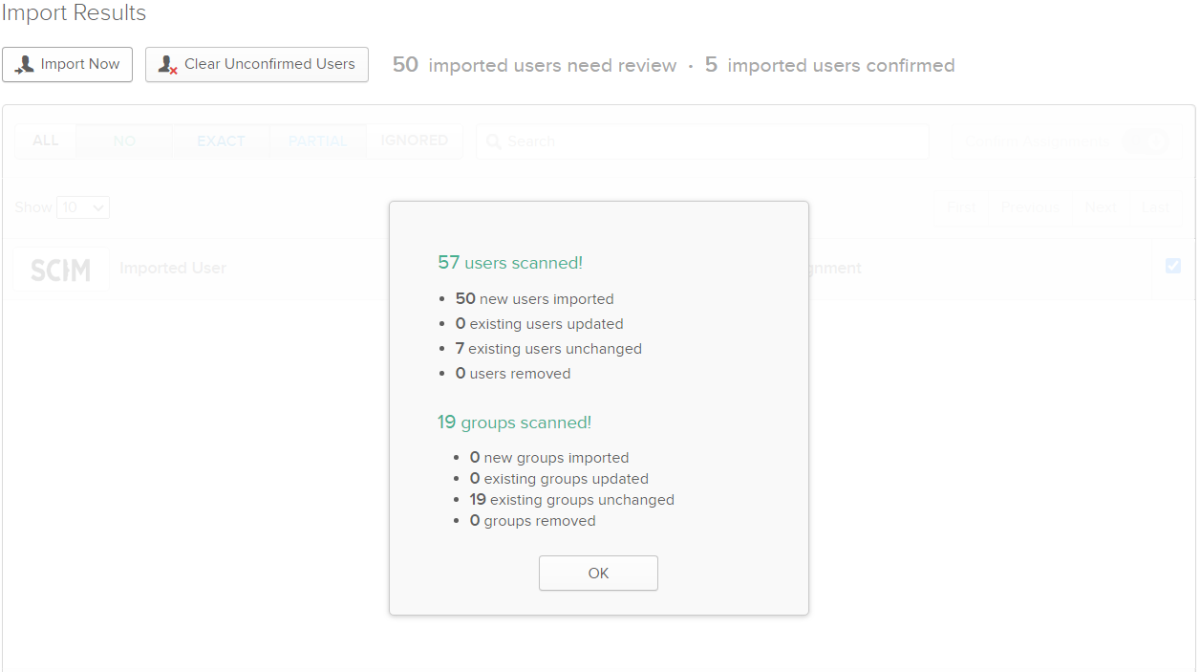Click the search magnifier icon

pos(493,142)
